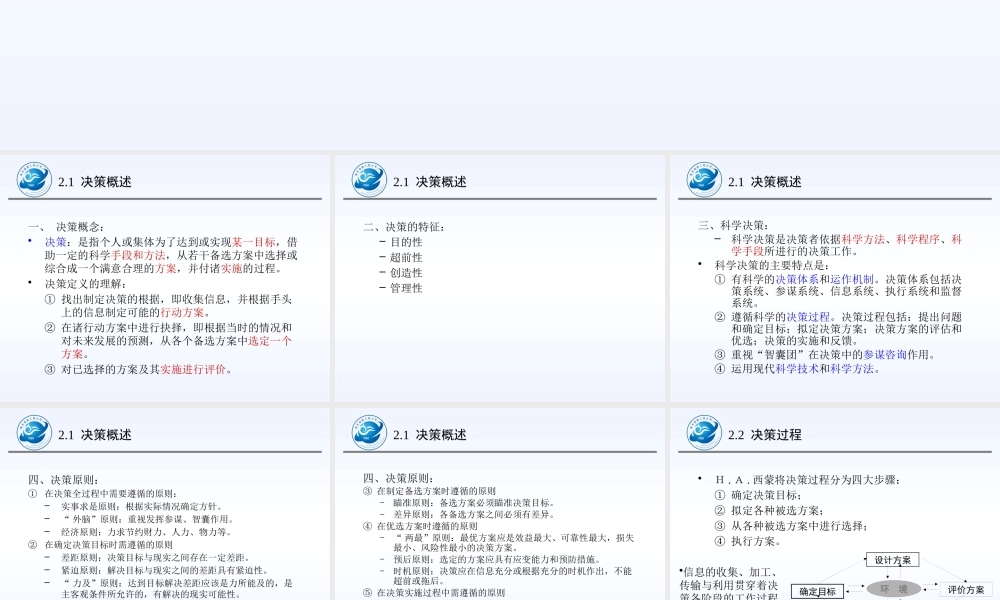The width and height of the screenshot is (1000, 600).
Task: Click step ② 拟定各种被选方案
Action: click(x=770, y=511)
